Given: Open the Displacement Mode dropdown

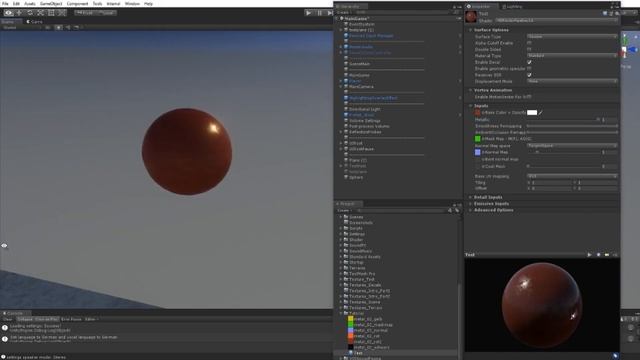Looking at the screenshot, I should 572,81.
